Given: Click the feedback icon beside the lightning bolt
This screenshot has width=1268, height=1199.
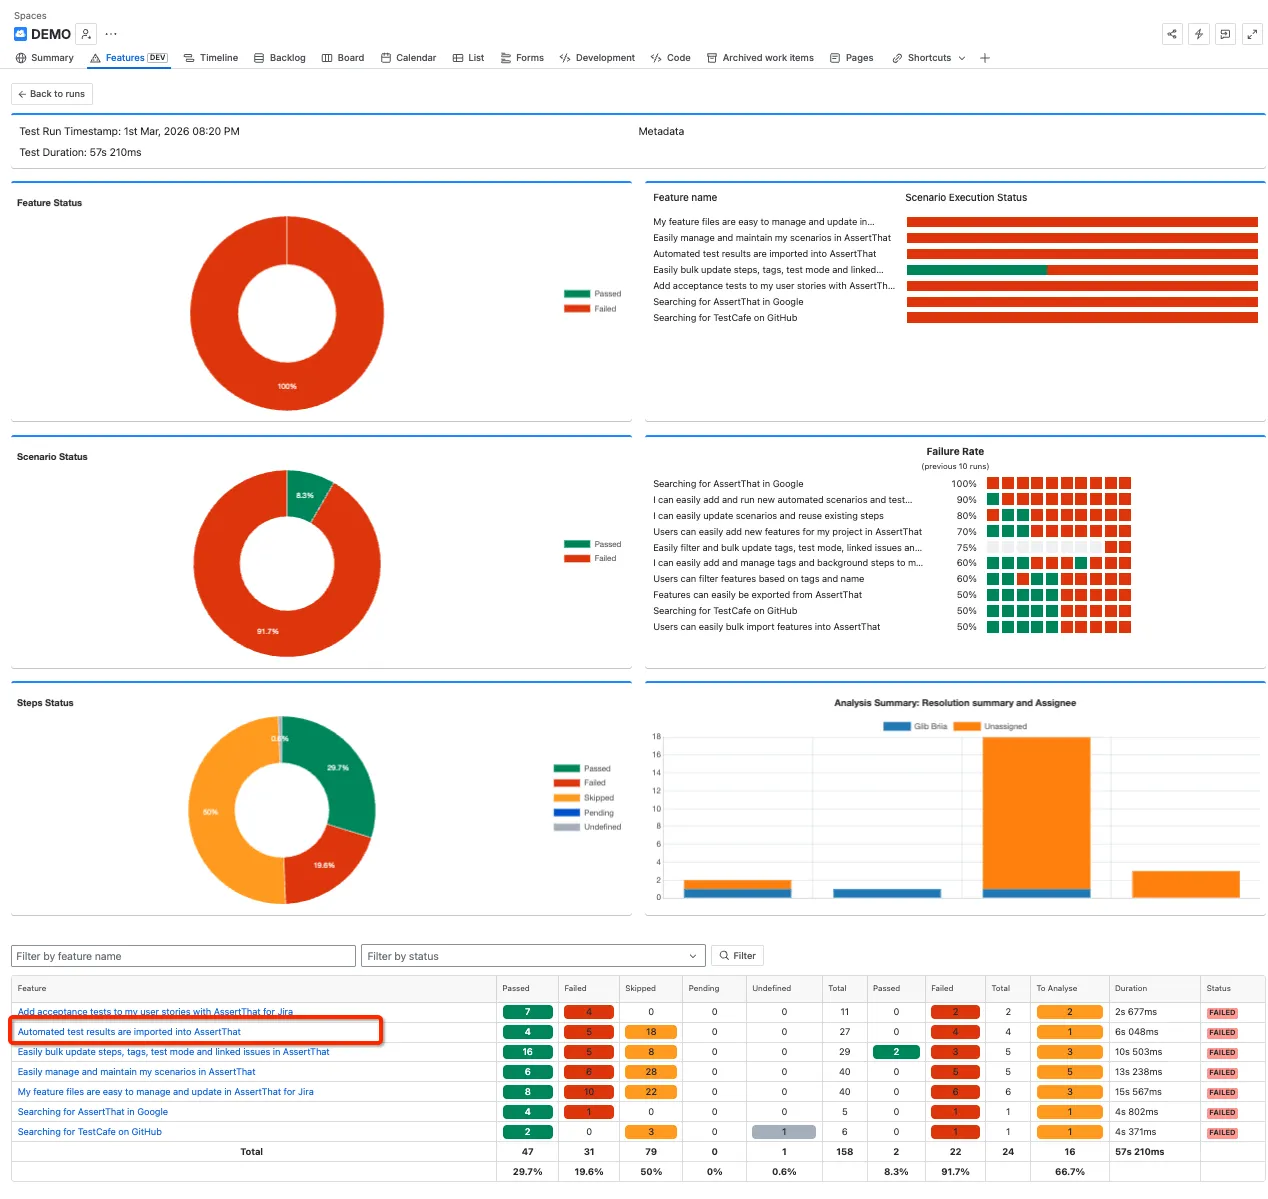Looking at the screenshot, I should coord(1225,34).
